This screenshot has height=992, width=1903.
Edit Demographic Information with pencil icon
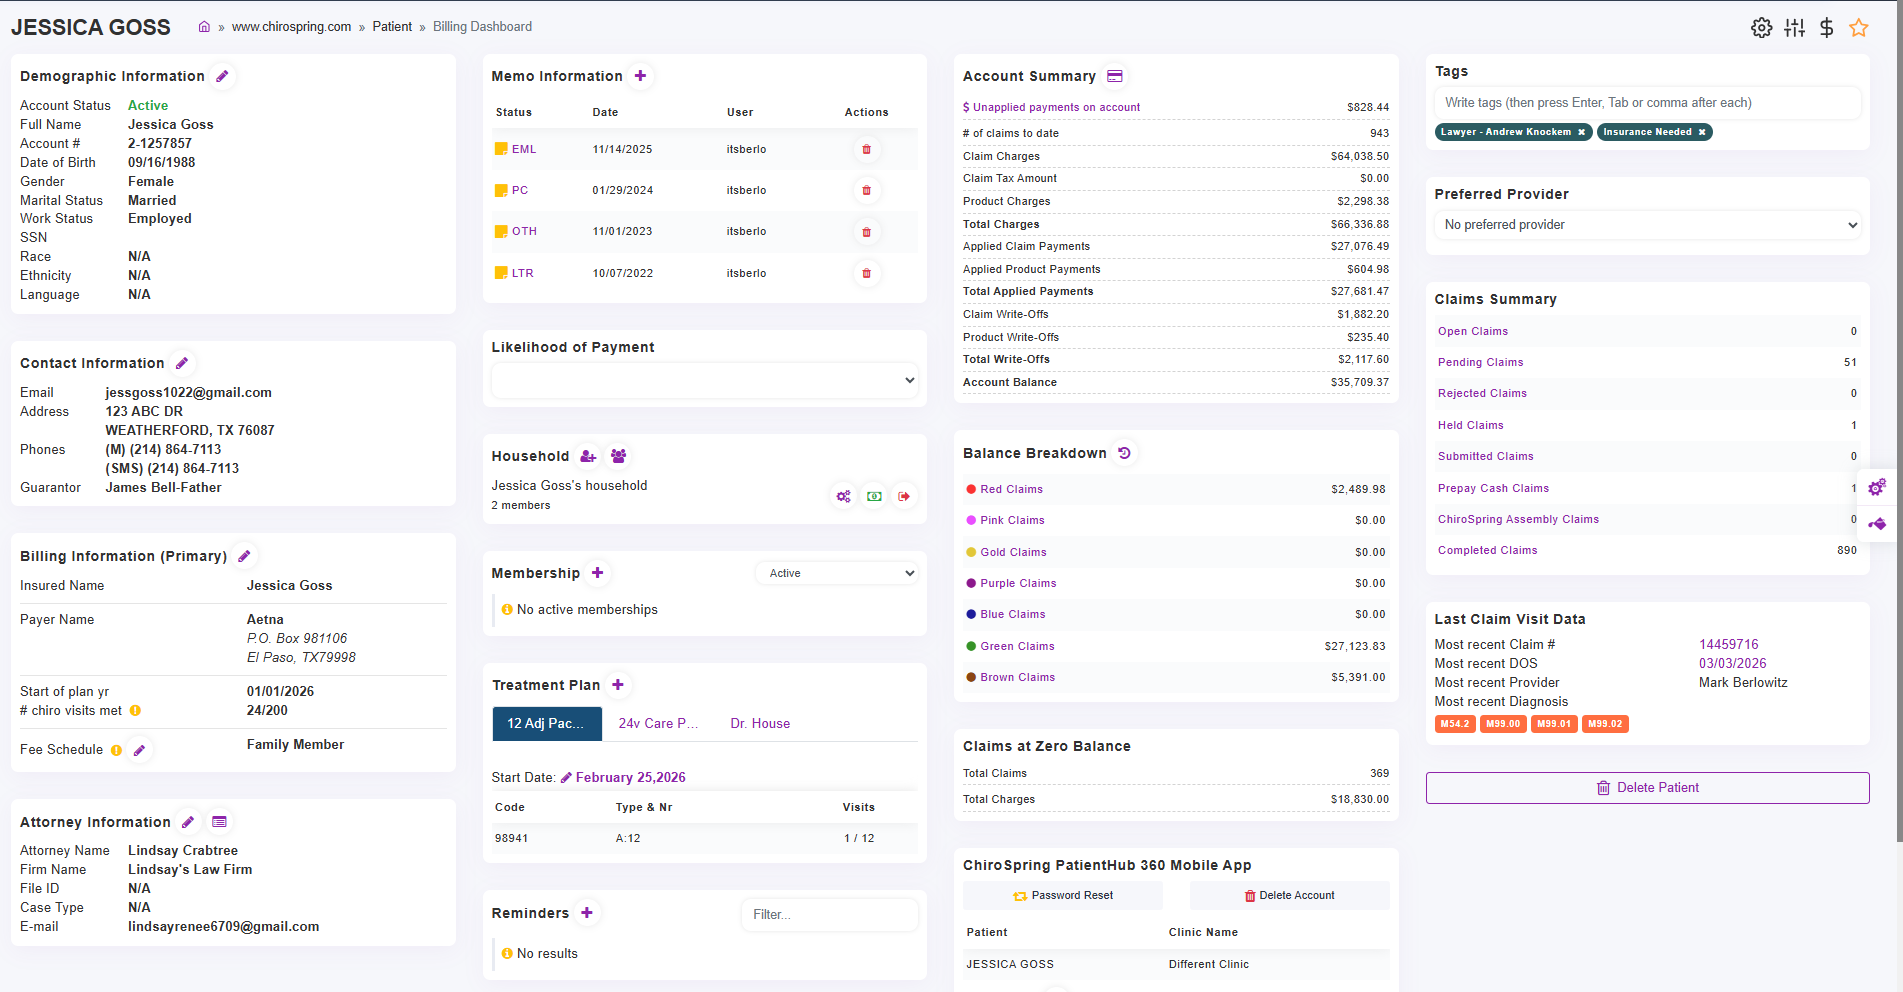click(x=223, y=76)
